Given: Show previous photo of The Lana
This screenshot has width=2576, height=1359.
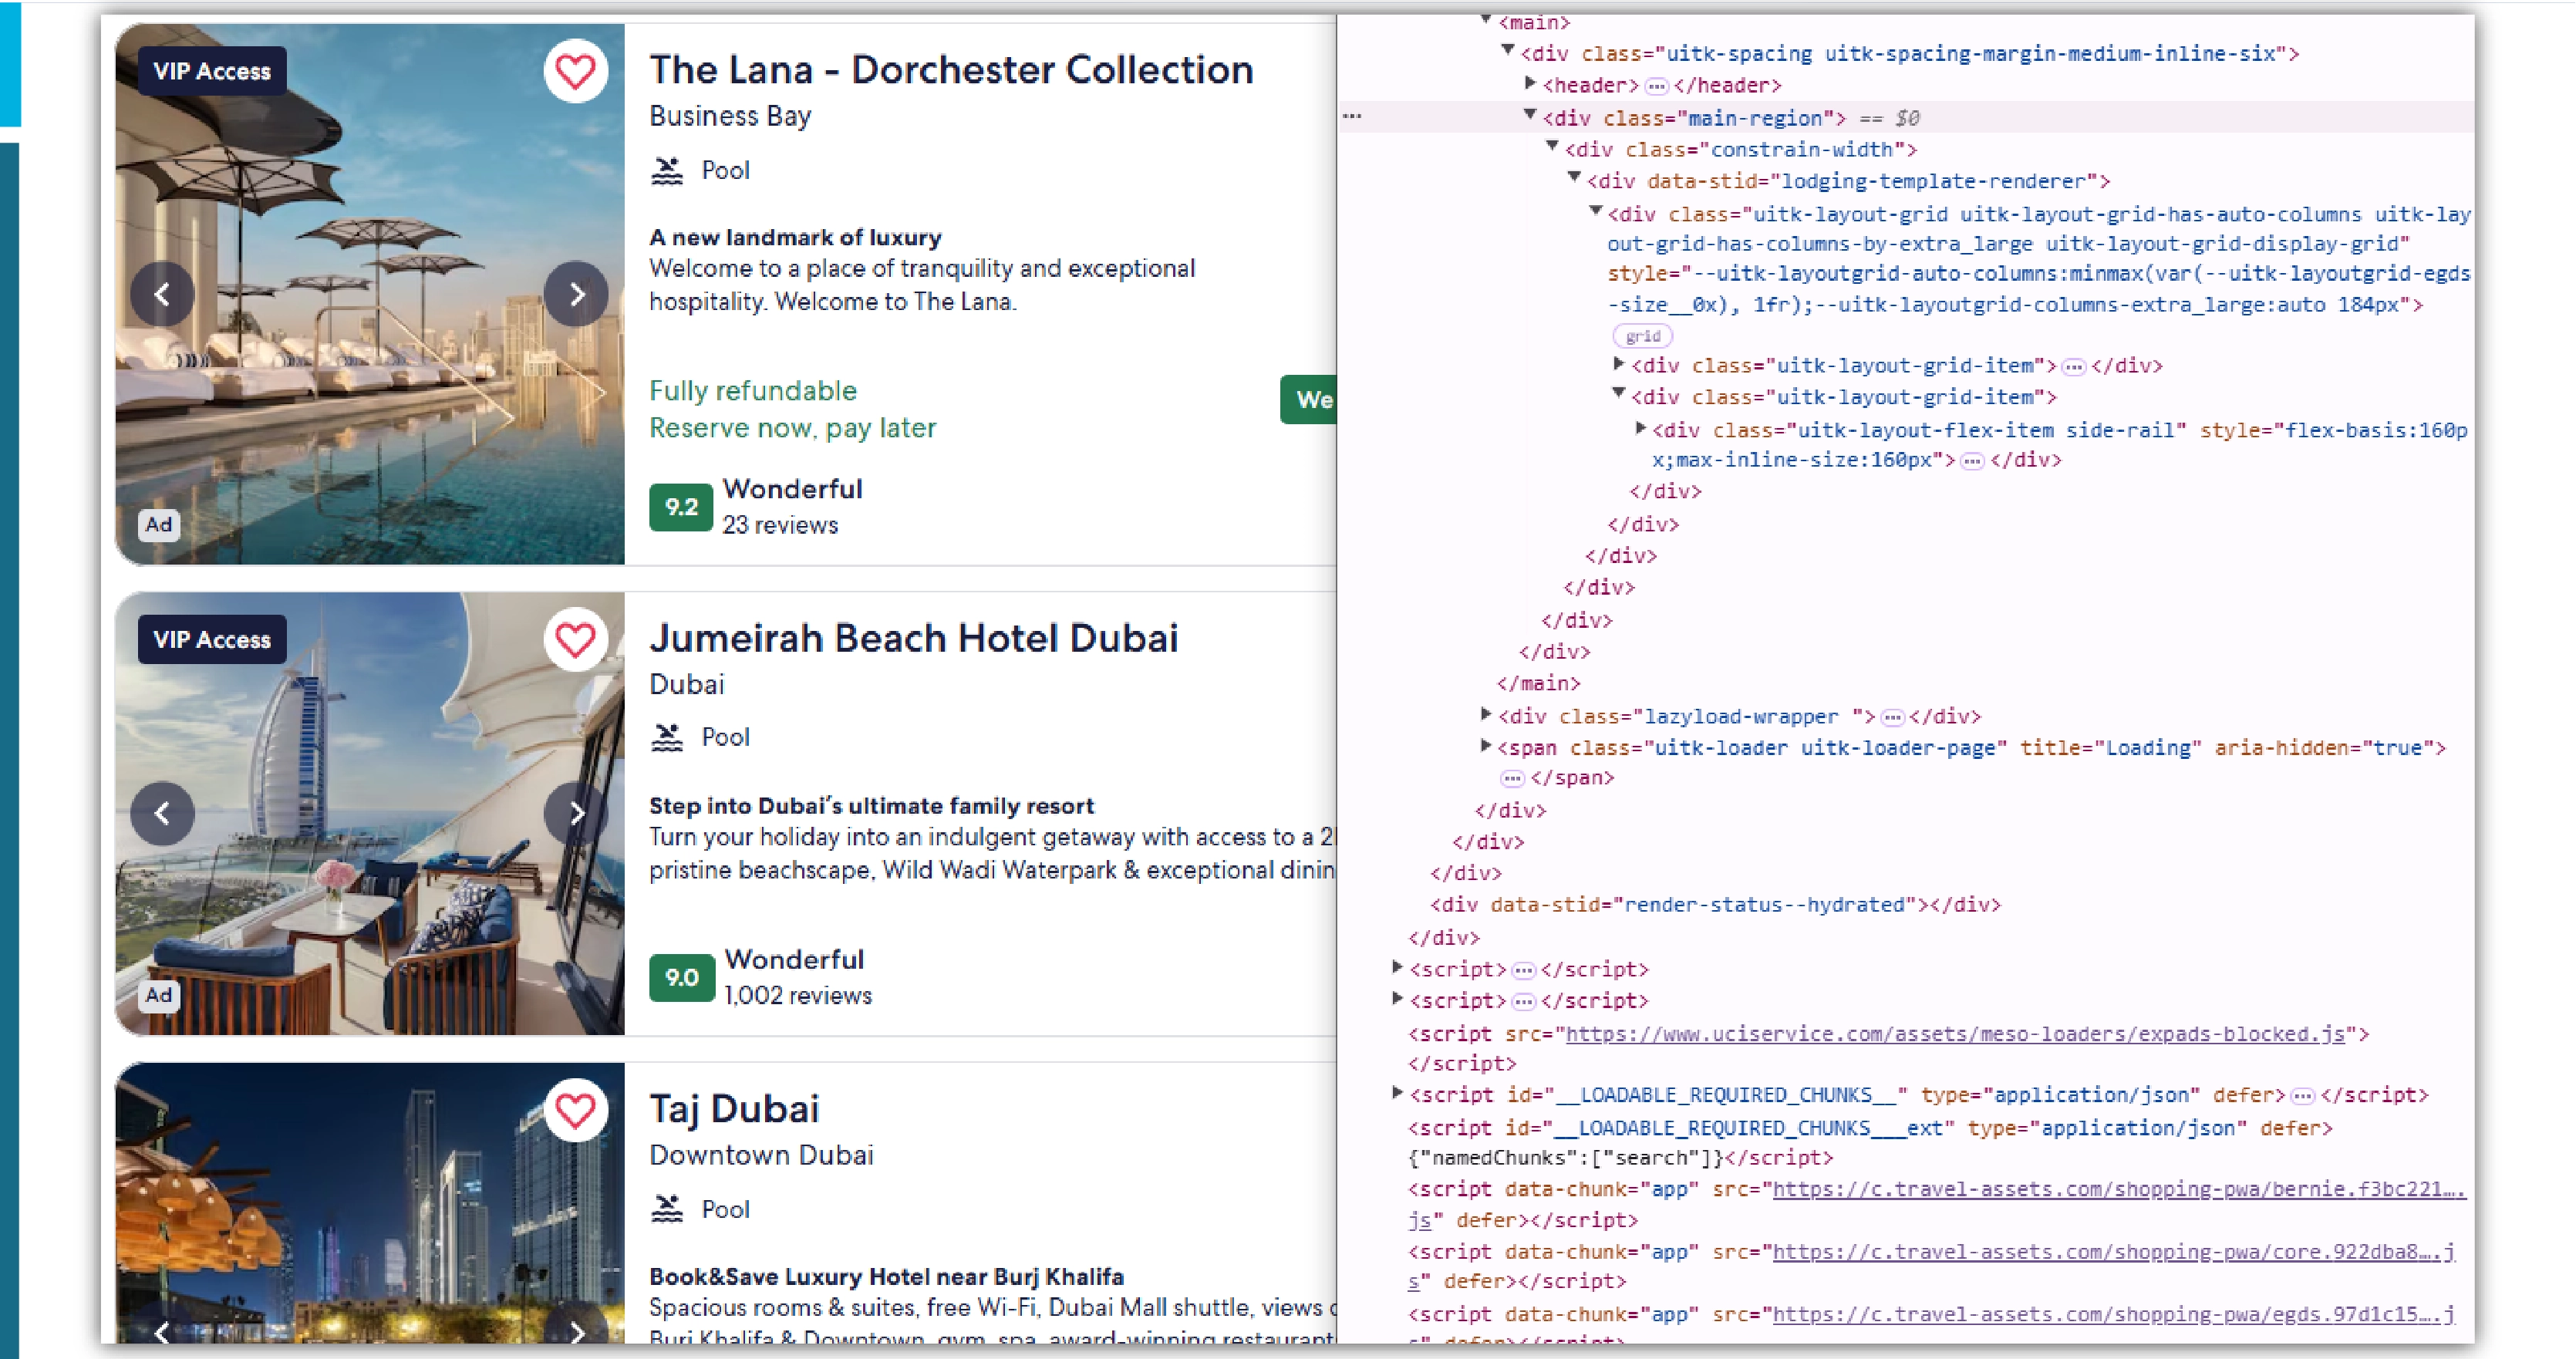Looking at the screenshot, I should (163, 294).
